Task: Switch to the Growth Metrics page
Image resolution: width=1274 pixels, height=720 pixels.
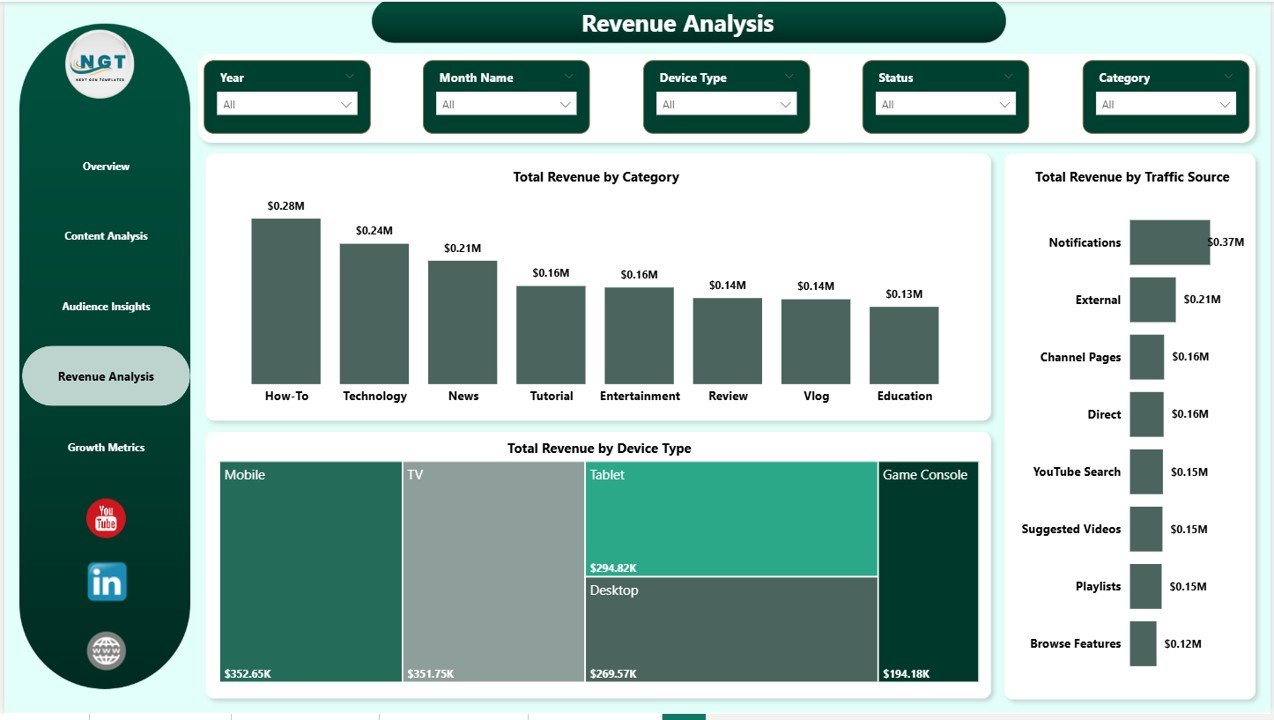Action: (105, 447)
